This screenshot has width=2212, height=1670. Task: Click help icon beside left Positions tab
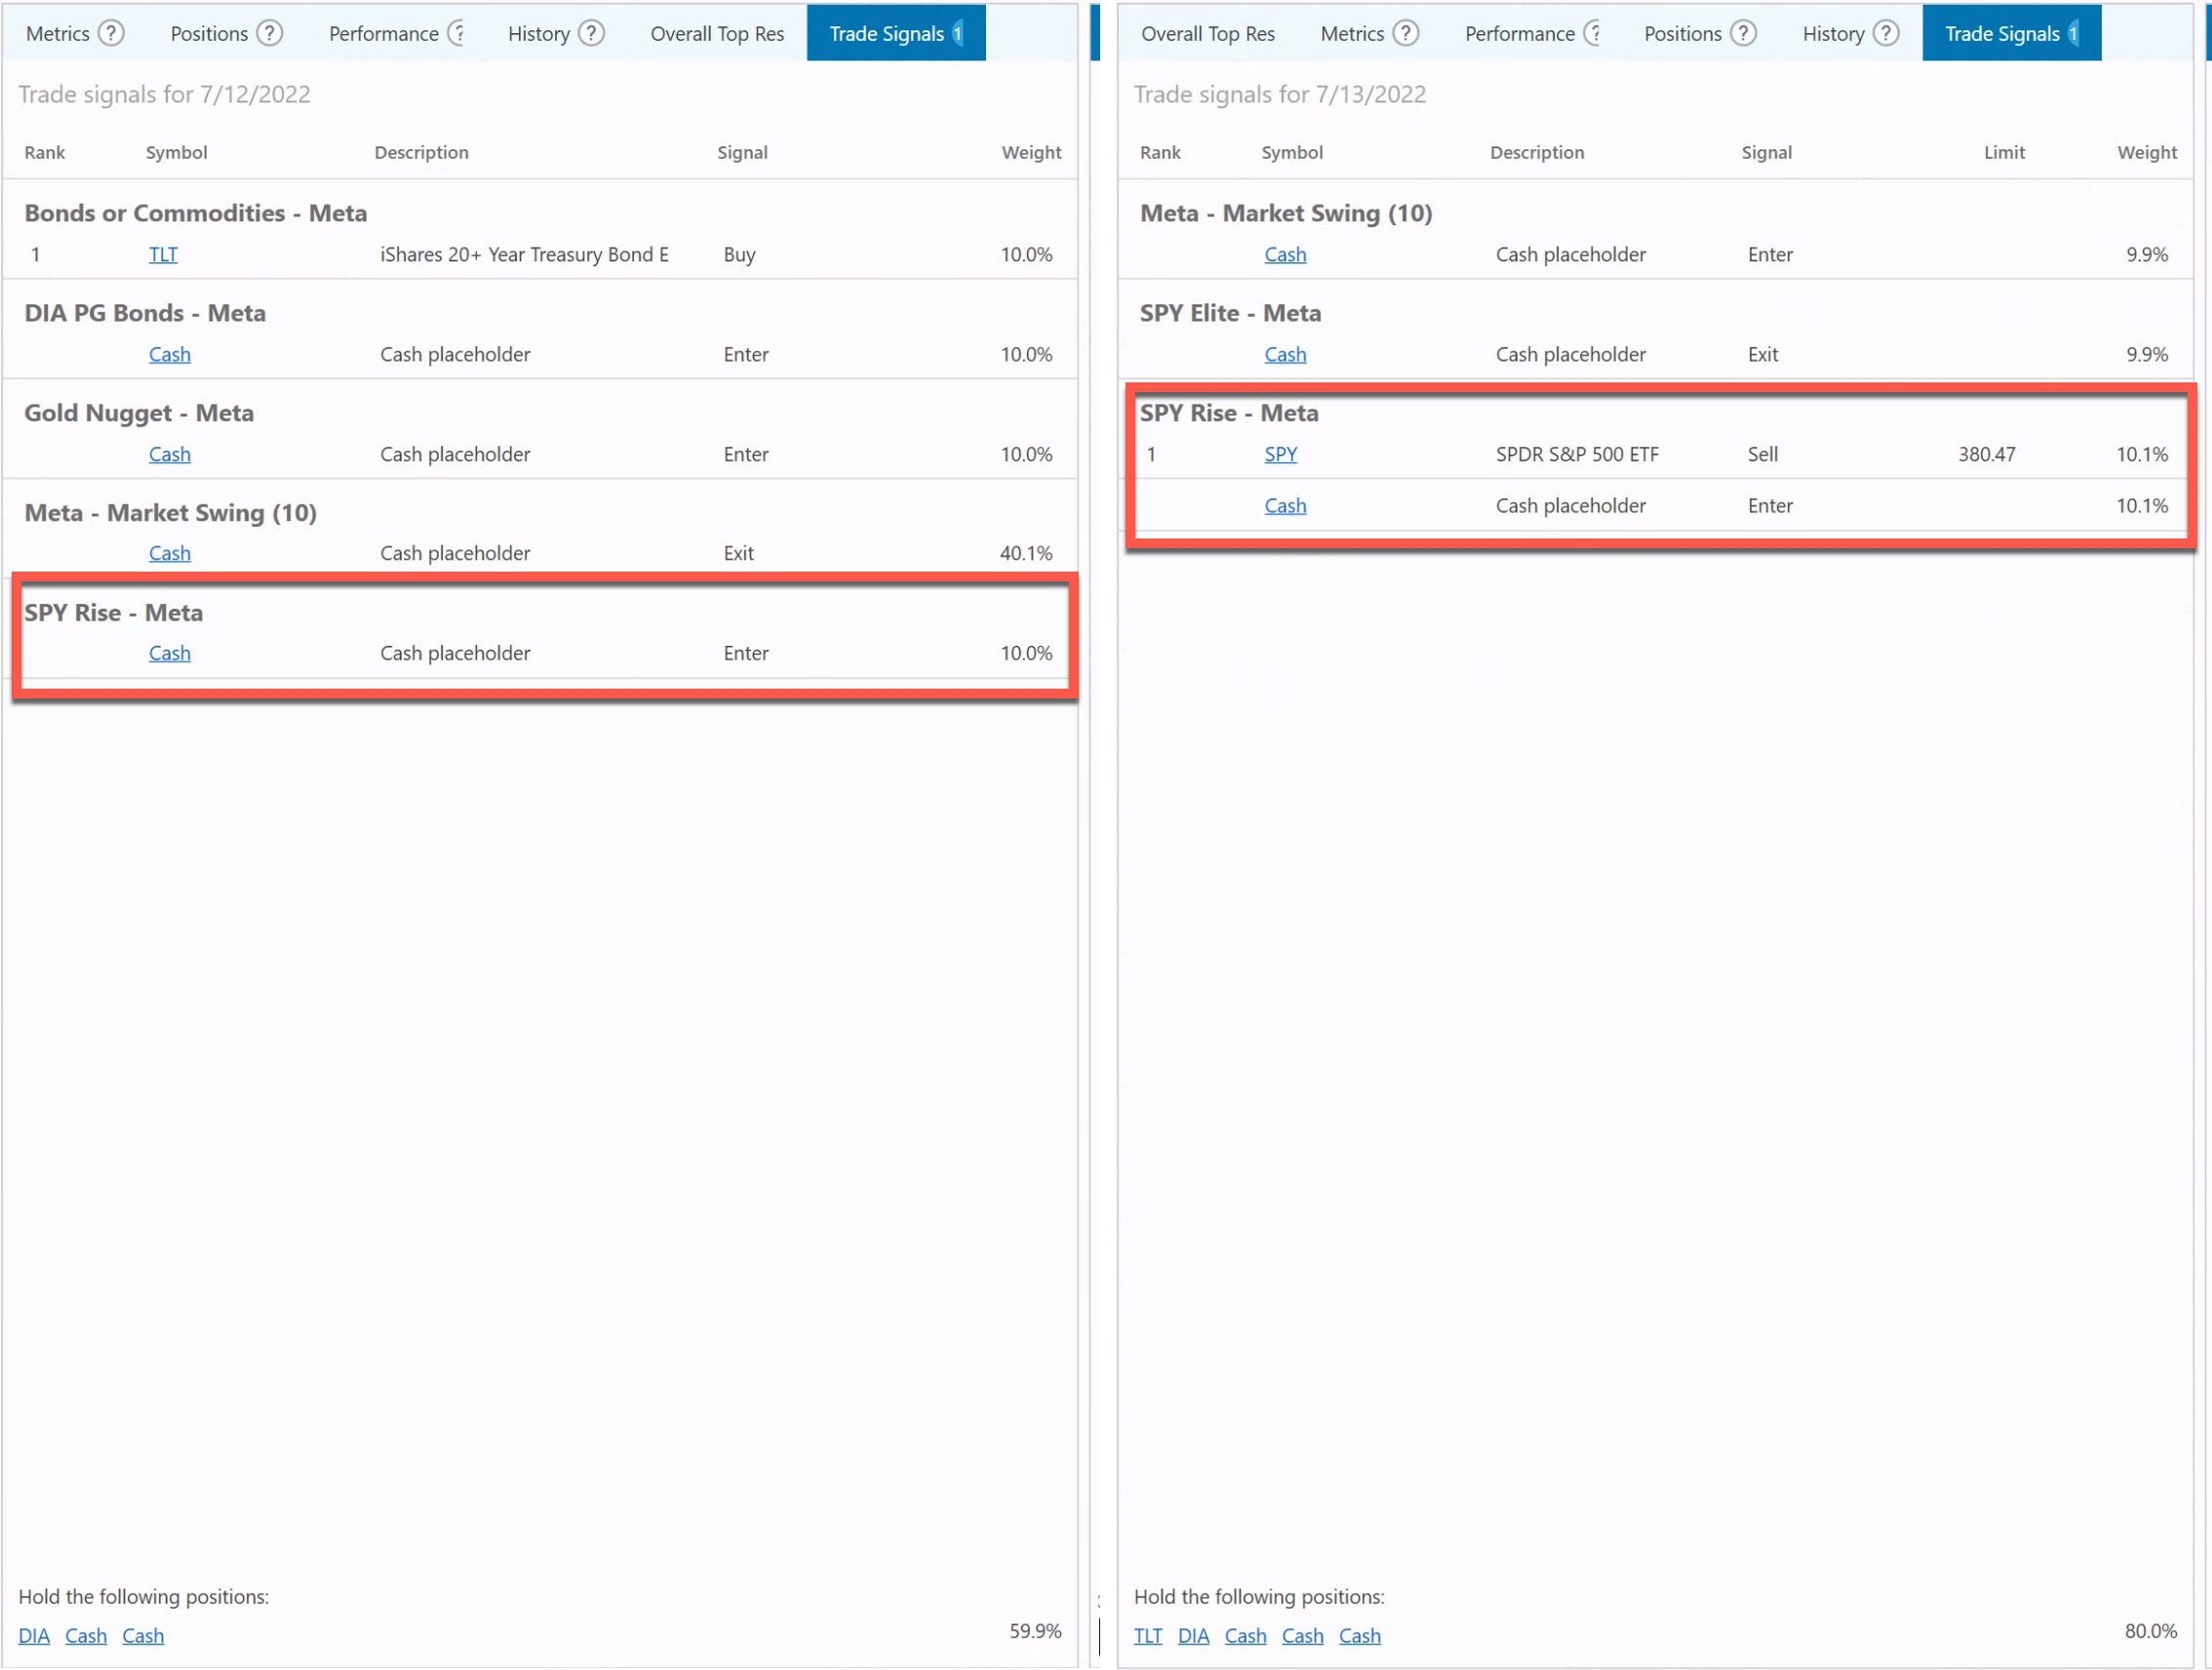coord(269,33)
